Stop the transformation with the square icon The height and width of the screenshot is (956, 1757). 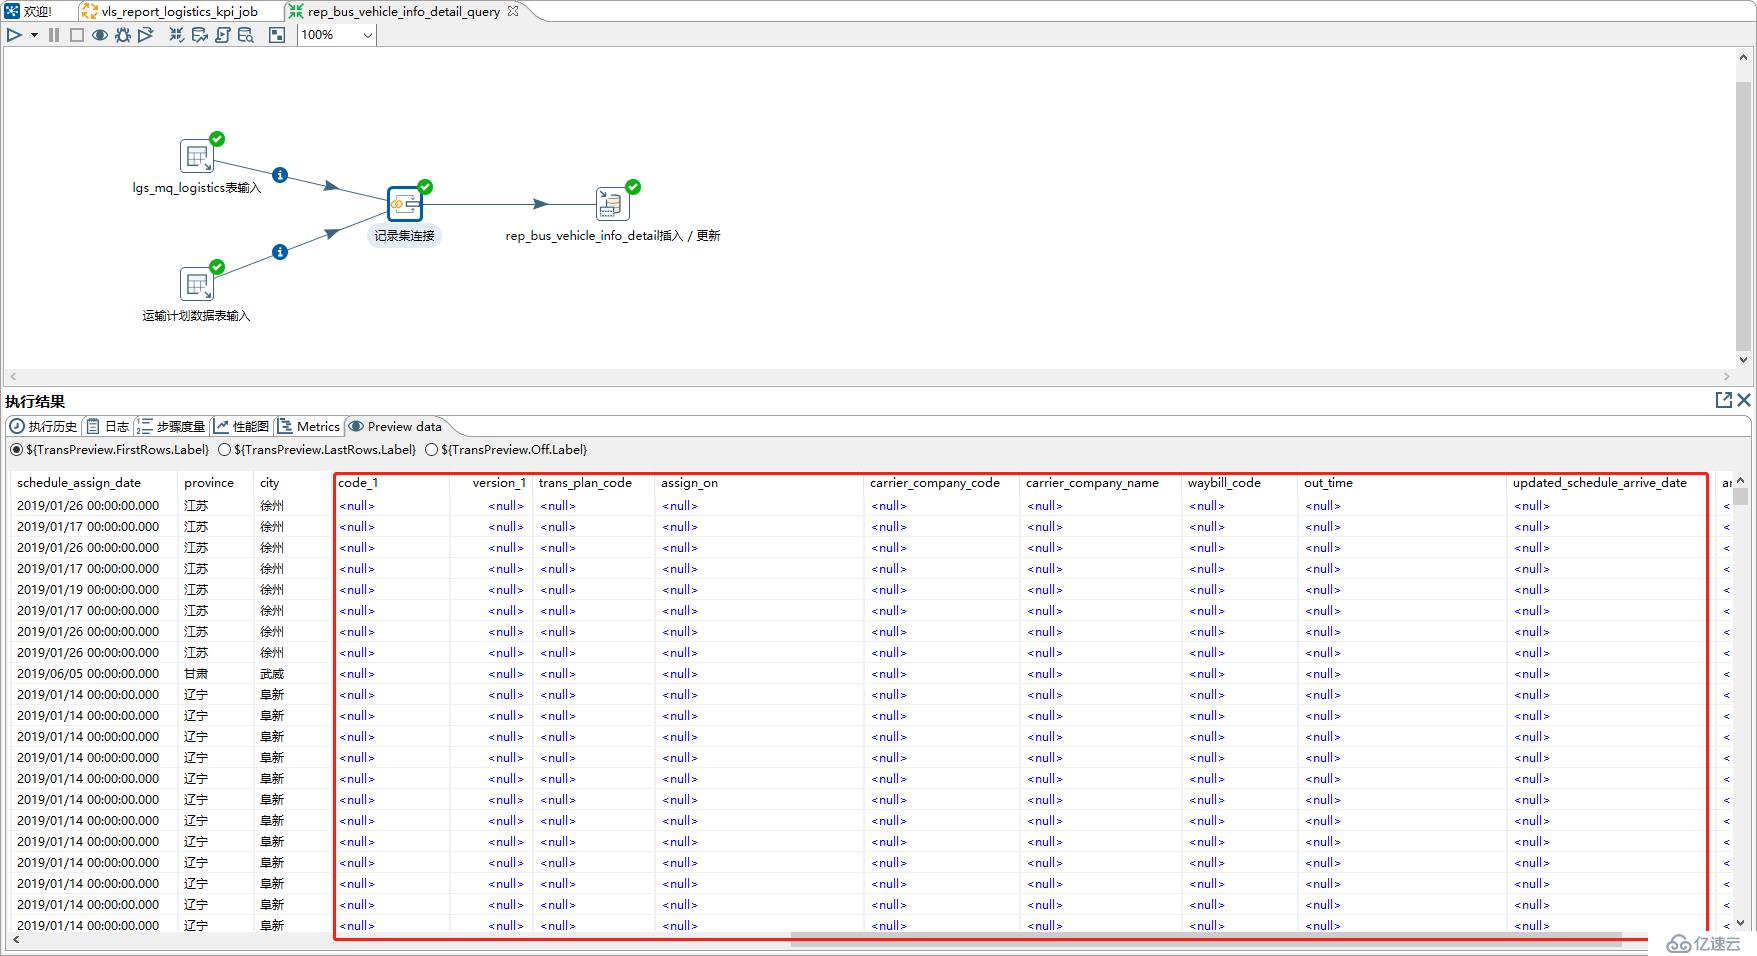76,35
